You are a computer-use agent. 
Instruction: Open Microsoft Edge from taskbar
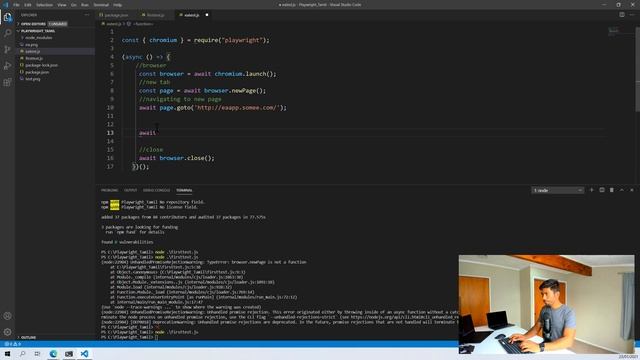[53, 354]
